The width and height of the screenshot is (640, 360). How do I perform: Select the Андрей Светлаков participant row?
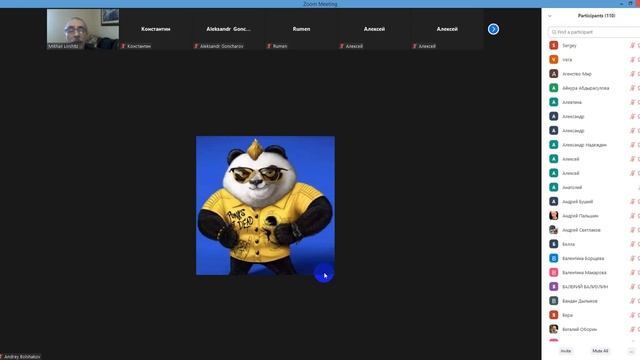pyautogui.click(x=591, y=230)
